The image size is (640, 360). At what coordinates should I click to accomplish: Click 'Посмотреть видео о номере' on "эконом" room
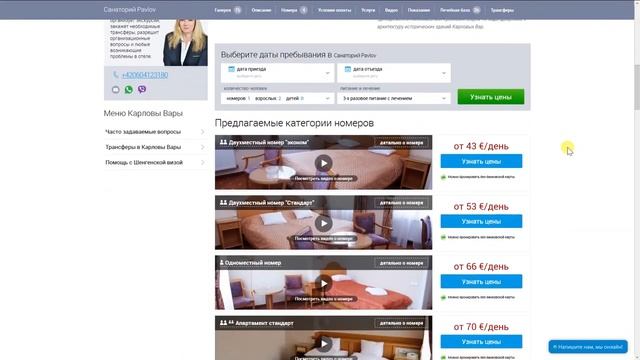pyautogui.click(x=323, y=178)
